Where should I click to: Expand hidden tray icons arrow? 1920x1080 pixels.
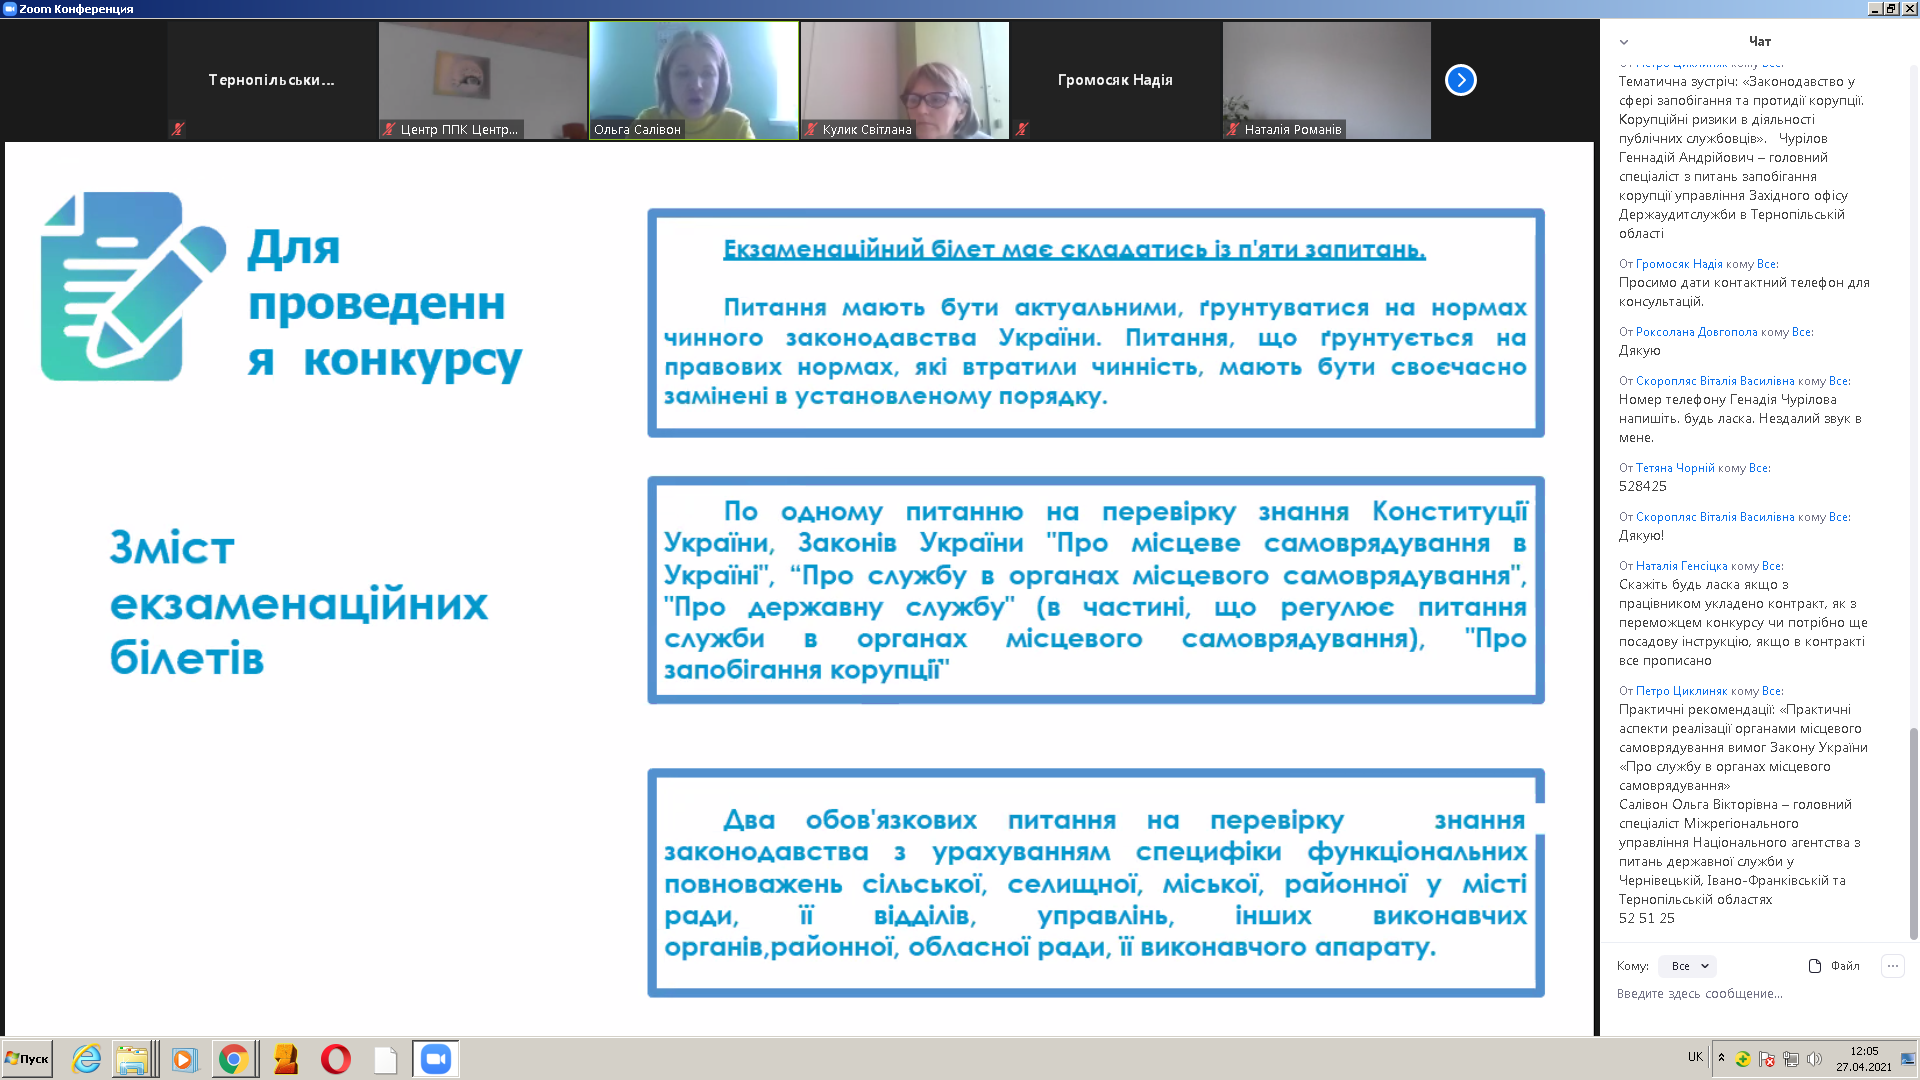pyautogui.click(x=1721, y=1058)
